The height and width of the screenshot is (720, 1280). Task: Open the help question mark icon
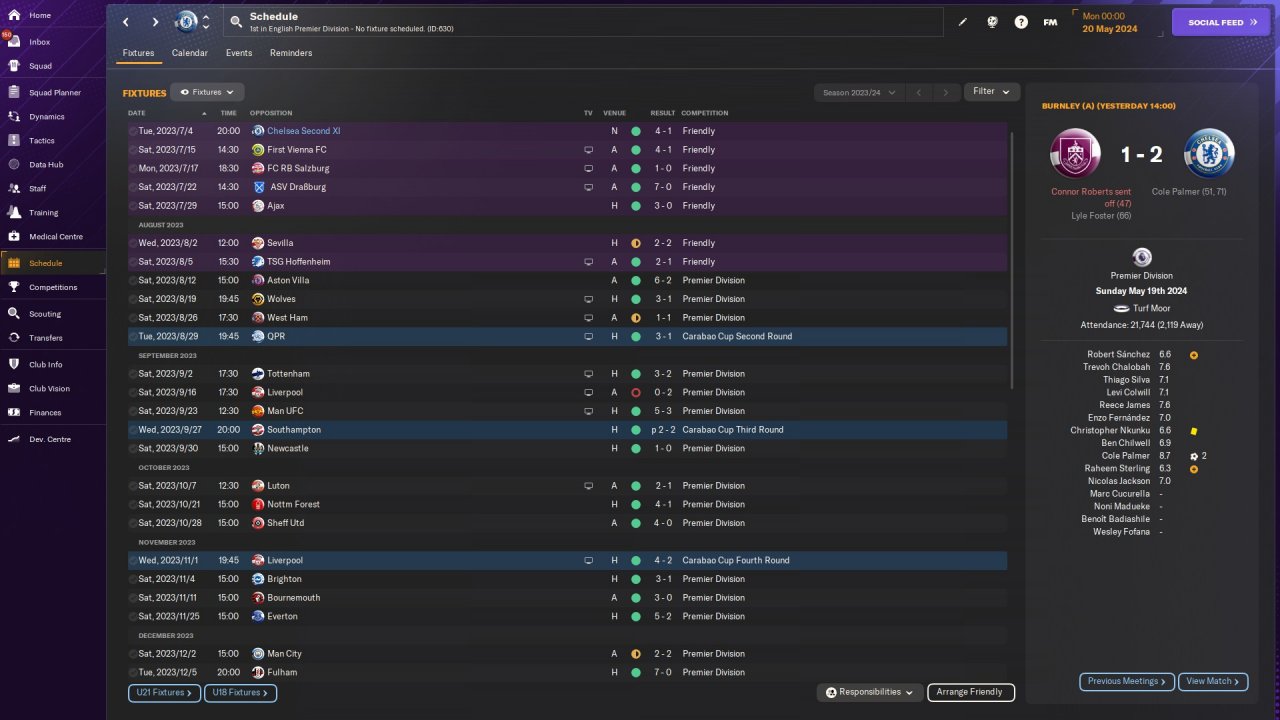click(x=1021, y=22)
